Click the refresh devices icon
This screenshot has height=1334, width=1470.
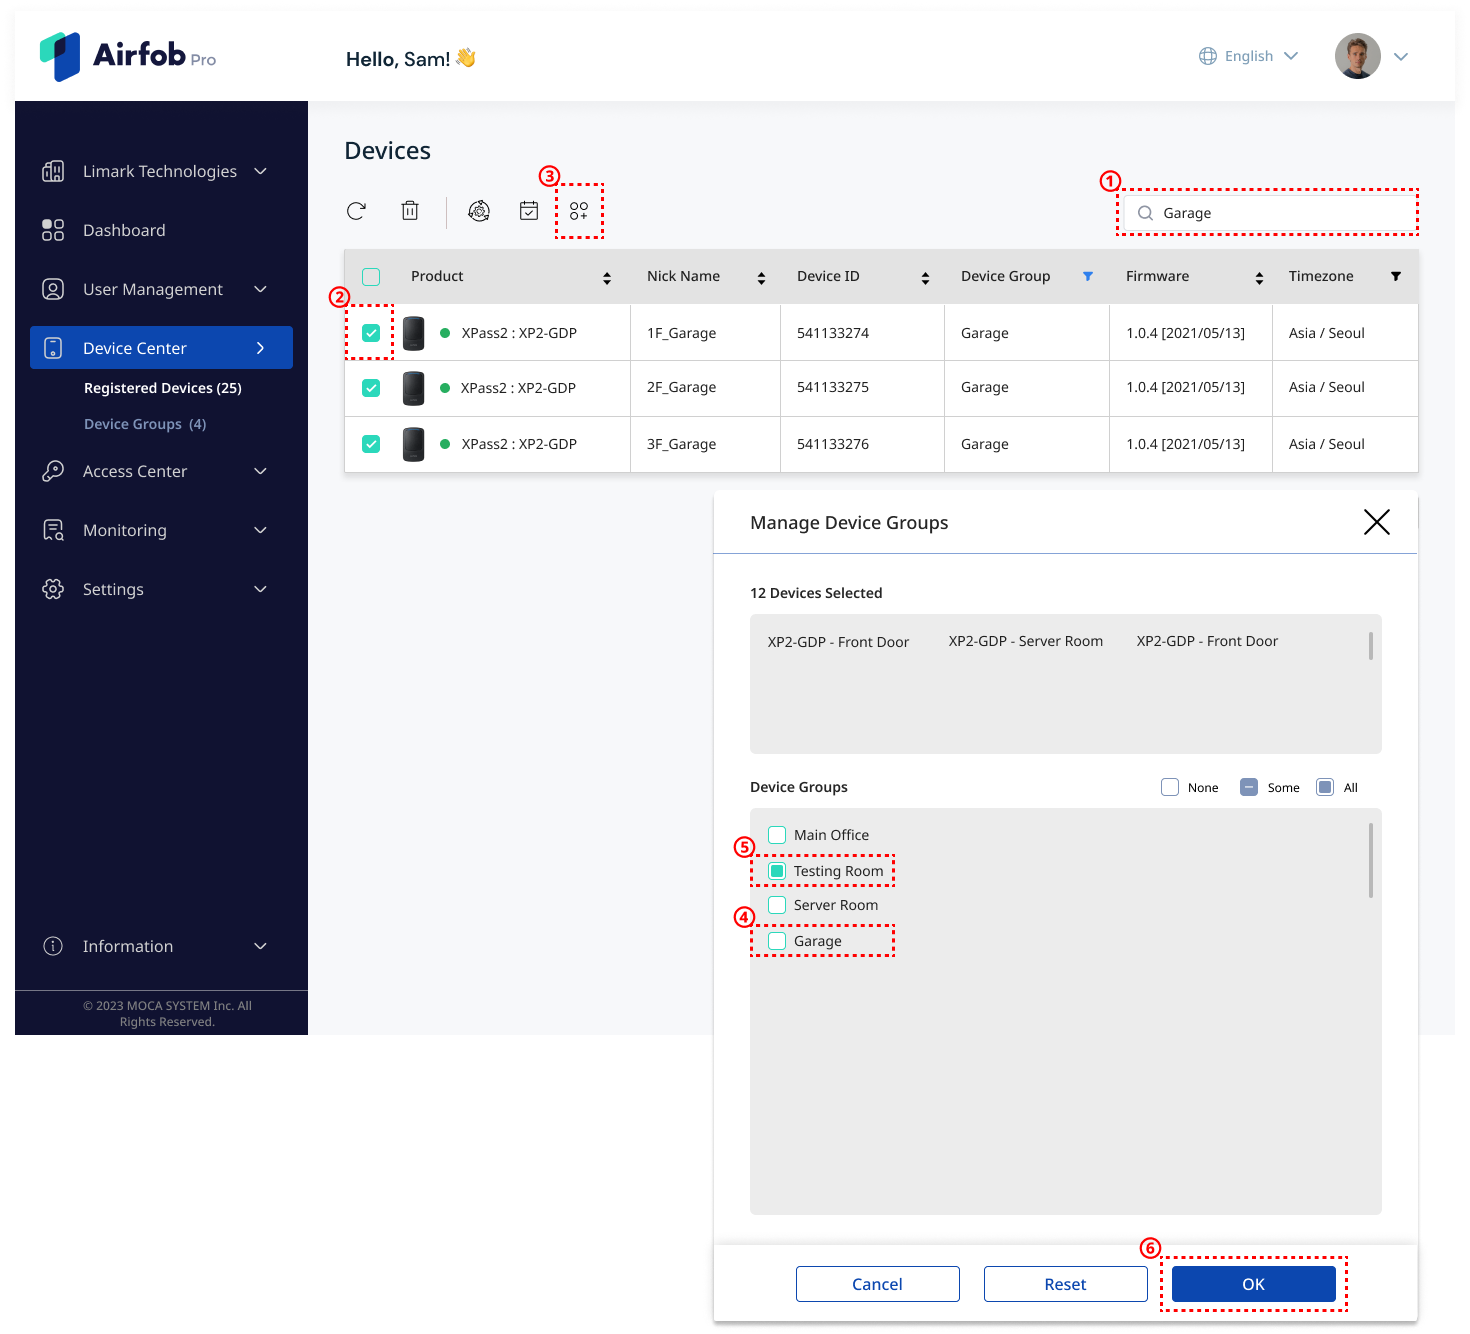point(356,211)
